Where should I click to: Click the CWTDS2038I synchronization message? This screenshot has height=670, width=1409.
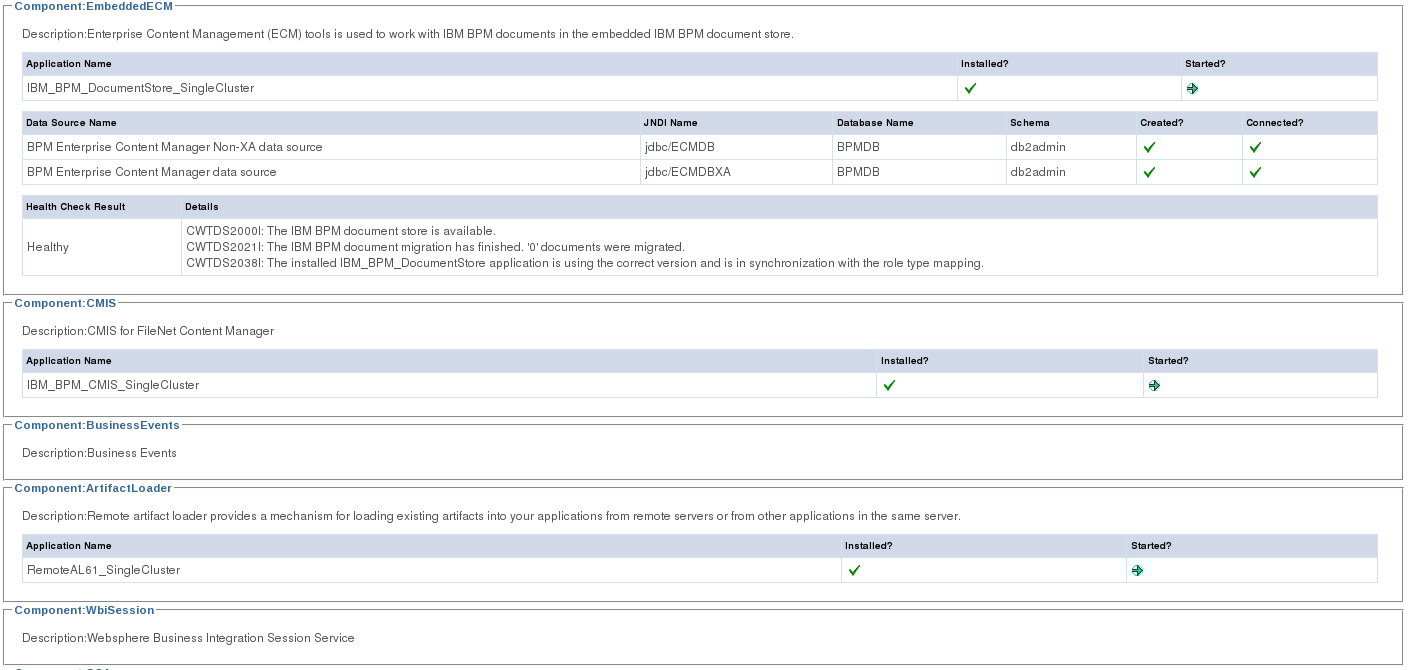(585, 263)
